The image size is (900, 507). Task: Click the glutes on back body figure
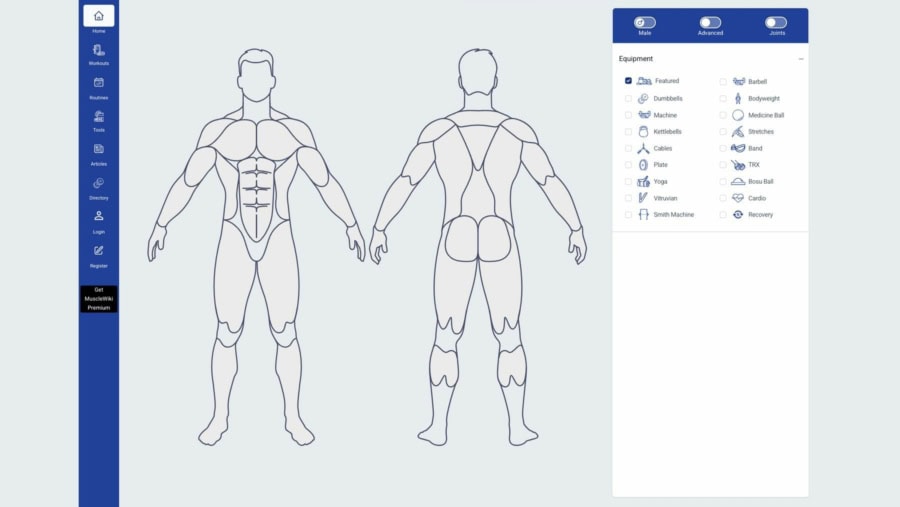click(x=478, y=238)
